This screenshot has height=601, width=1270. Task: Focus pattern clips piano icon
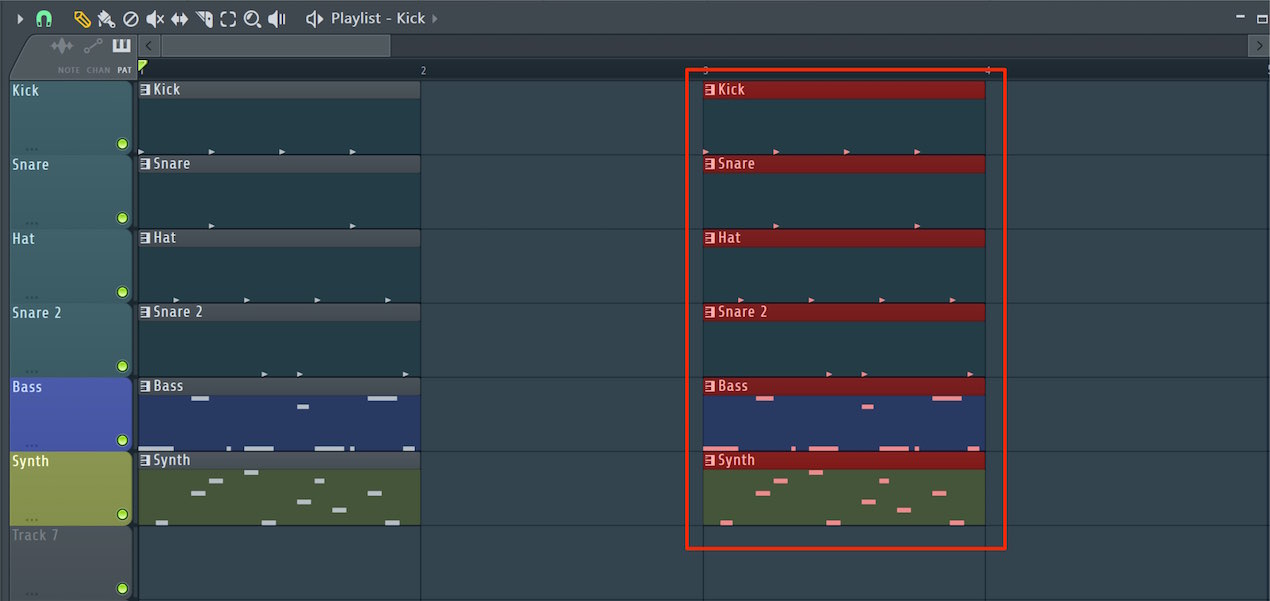(x=121, y=45)
